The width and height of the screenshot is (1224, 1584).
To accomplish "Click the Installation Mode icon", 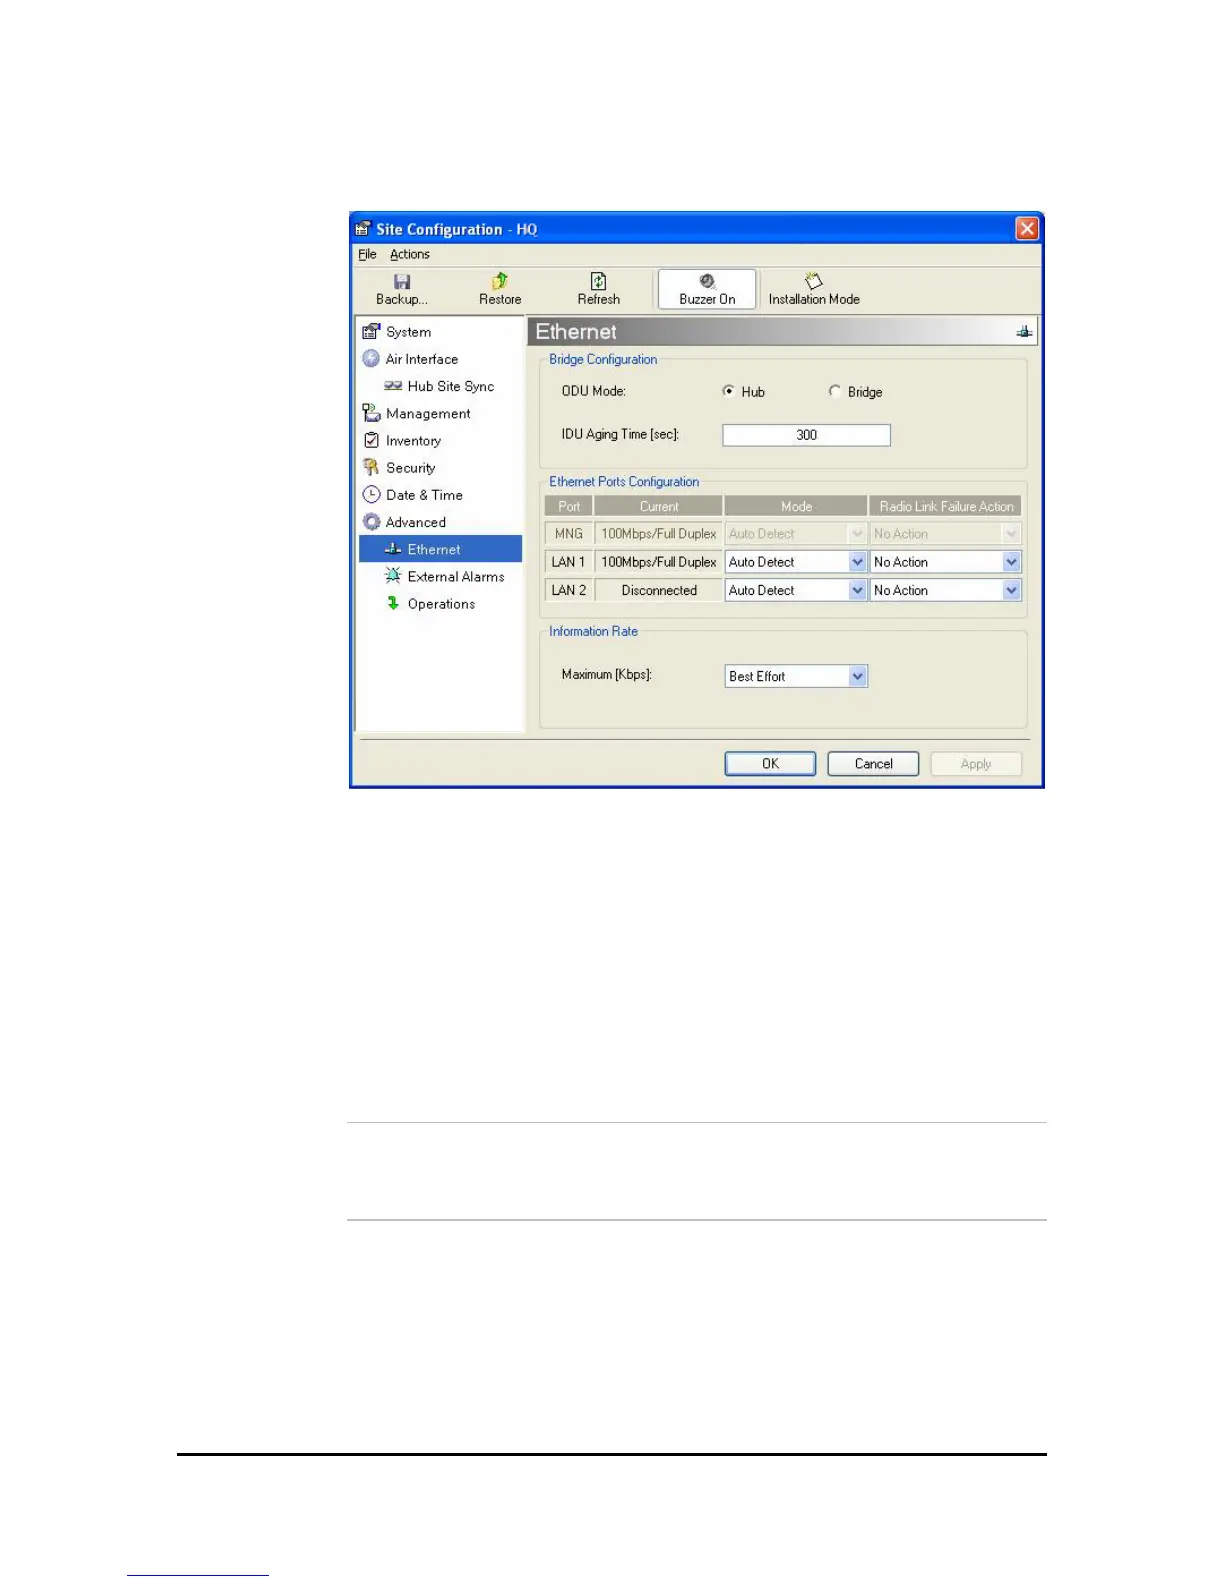I will coord(813,281).
